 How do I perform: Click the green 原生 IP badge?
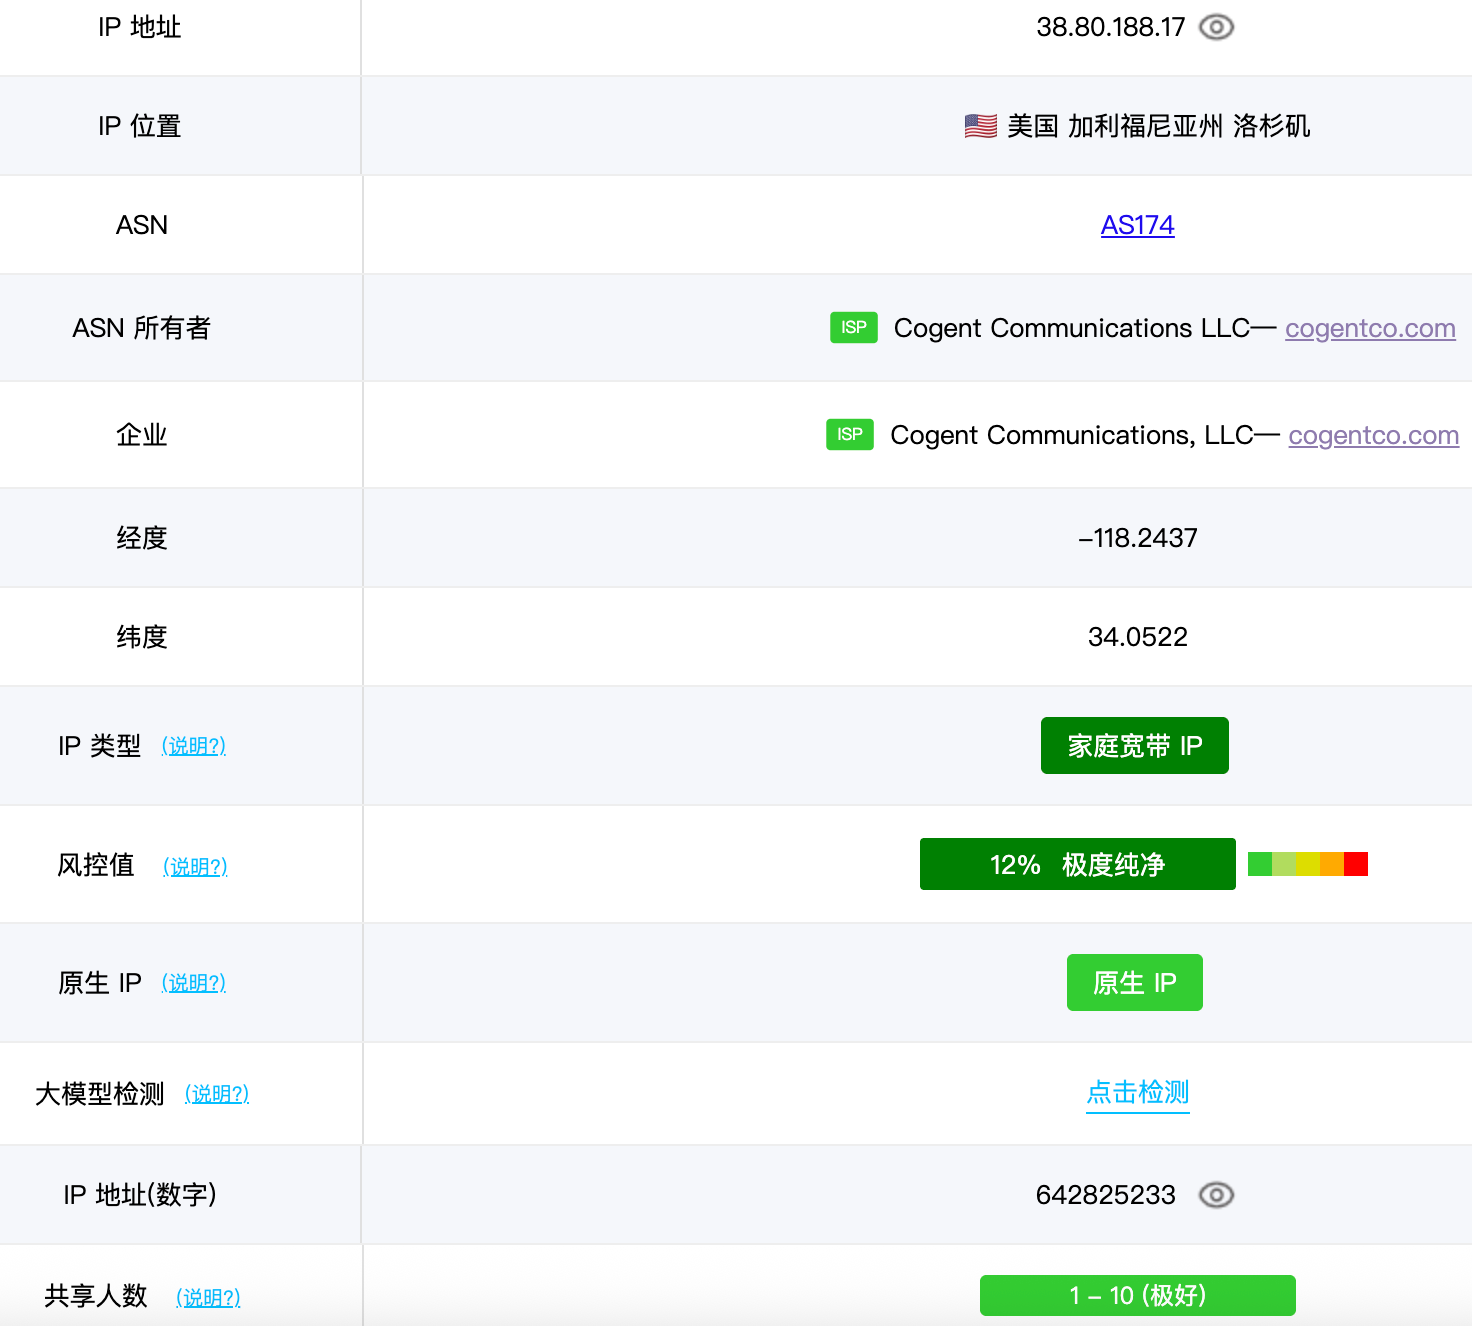1134,983
